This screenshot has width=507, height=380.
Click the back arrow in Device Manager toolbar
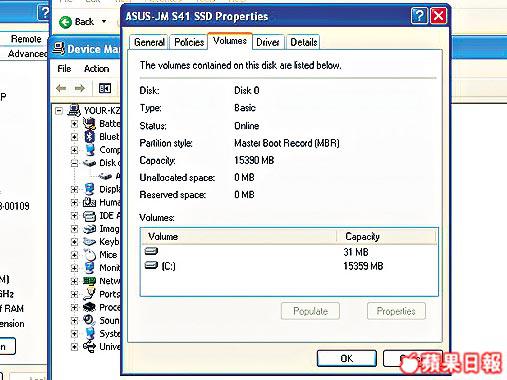click(x=61, y=88)
